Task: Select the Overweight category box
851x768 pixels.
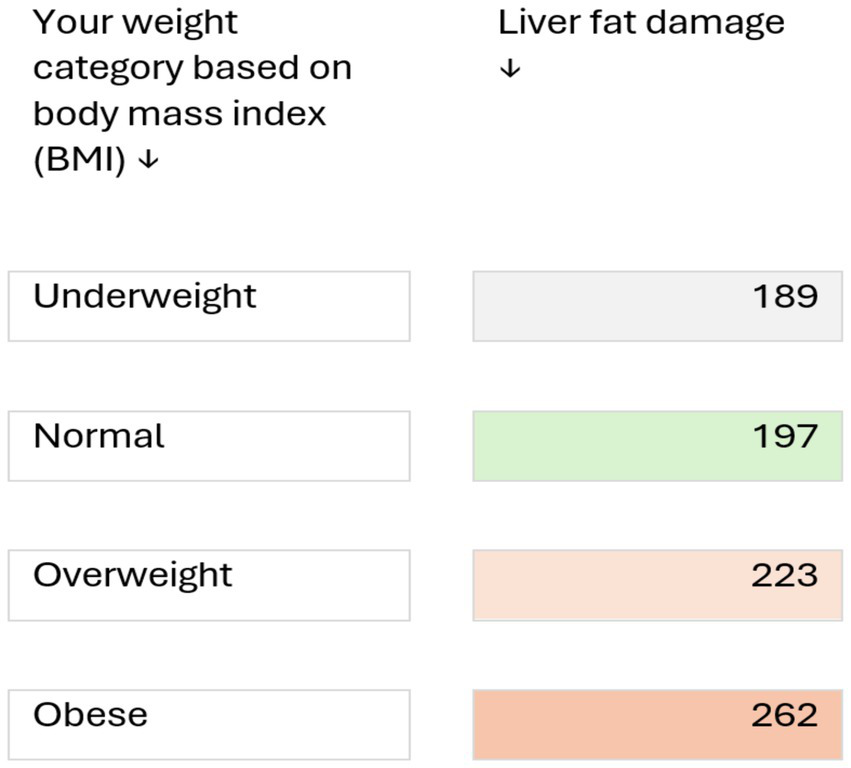Action: click(x=209, y=585)
